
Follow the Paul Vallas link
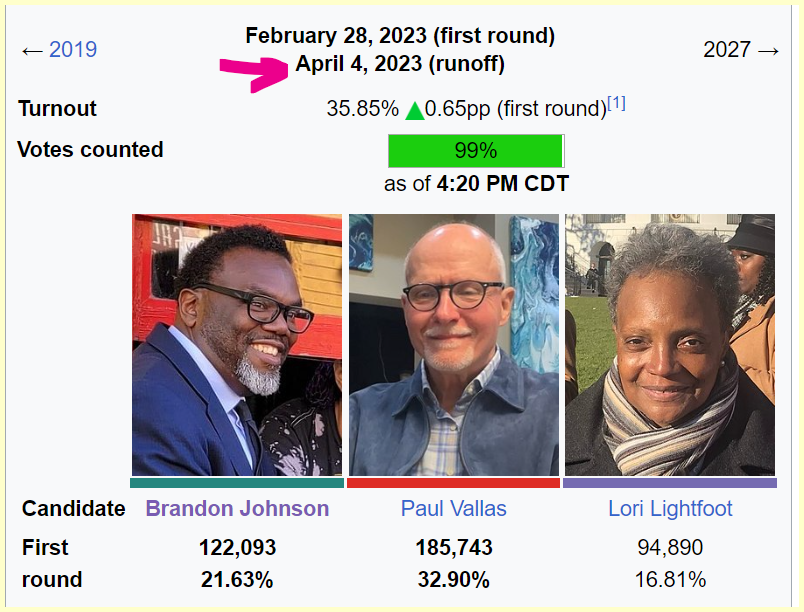pyautogui.click(x=453, y=508)
